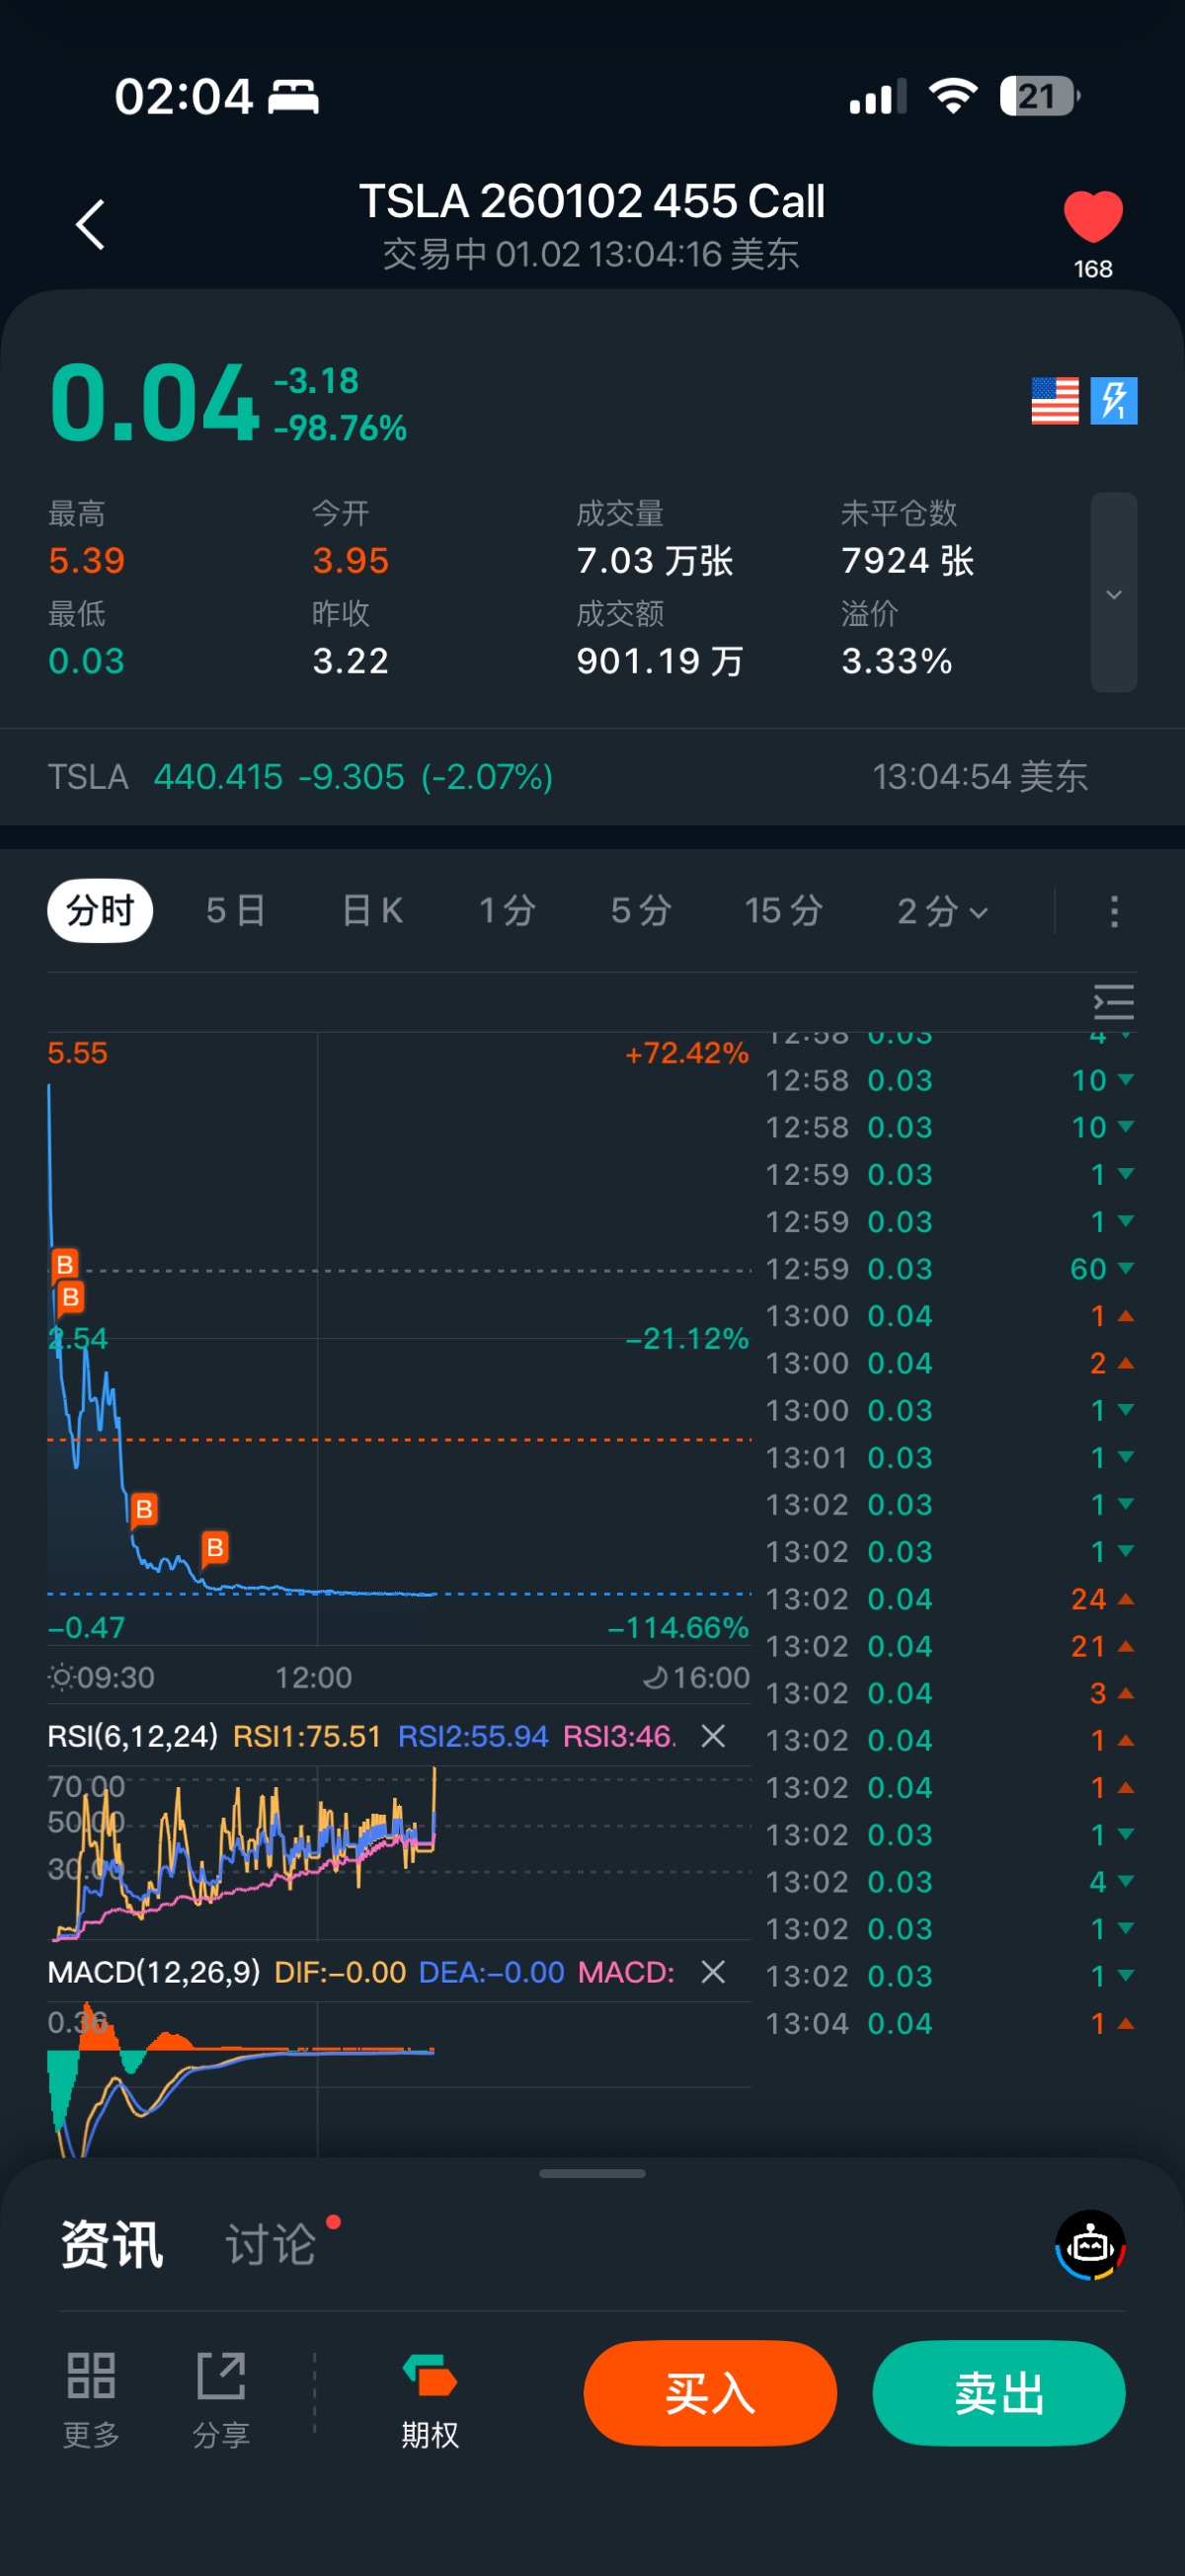Tap the 分享 share icon
1185x2576 pixels.
click(x=221, y=2399)
